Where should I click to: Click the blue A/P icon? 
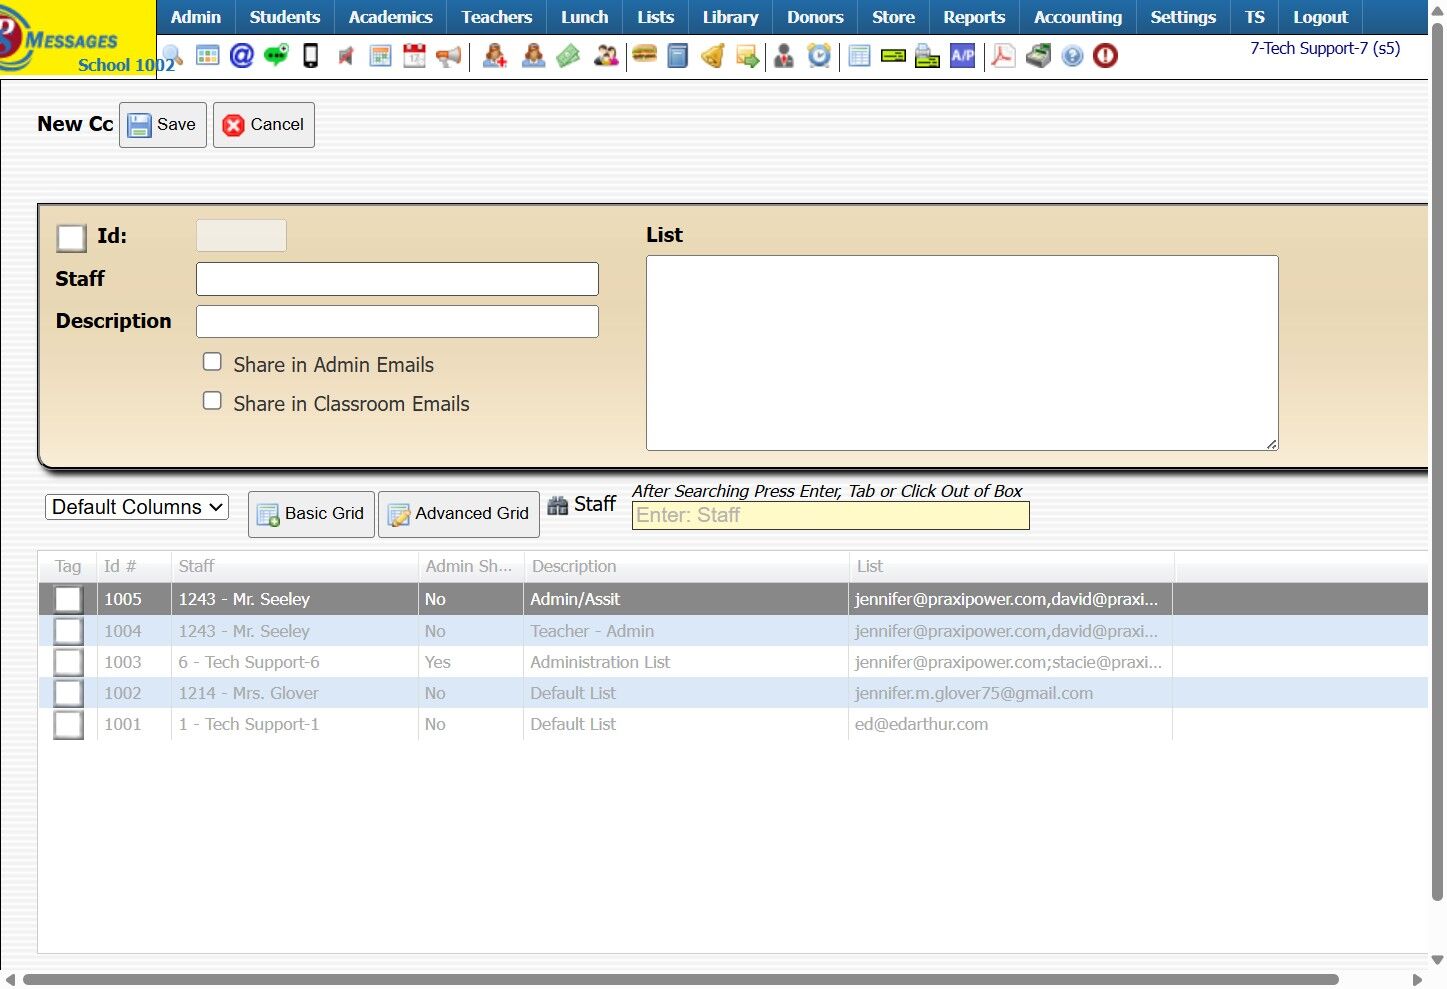[962, 56]
